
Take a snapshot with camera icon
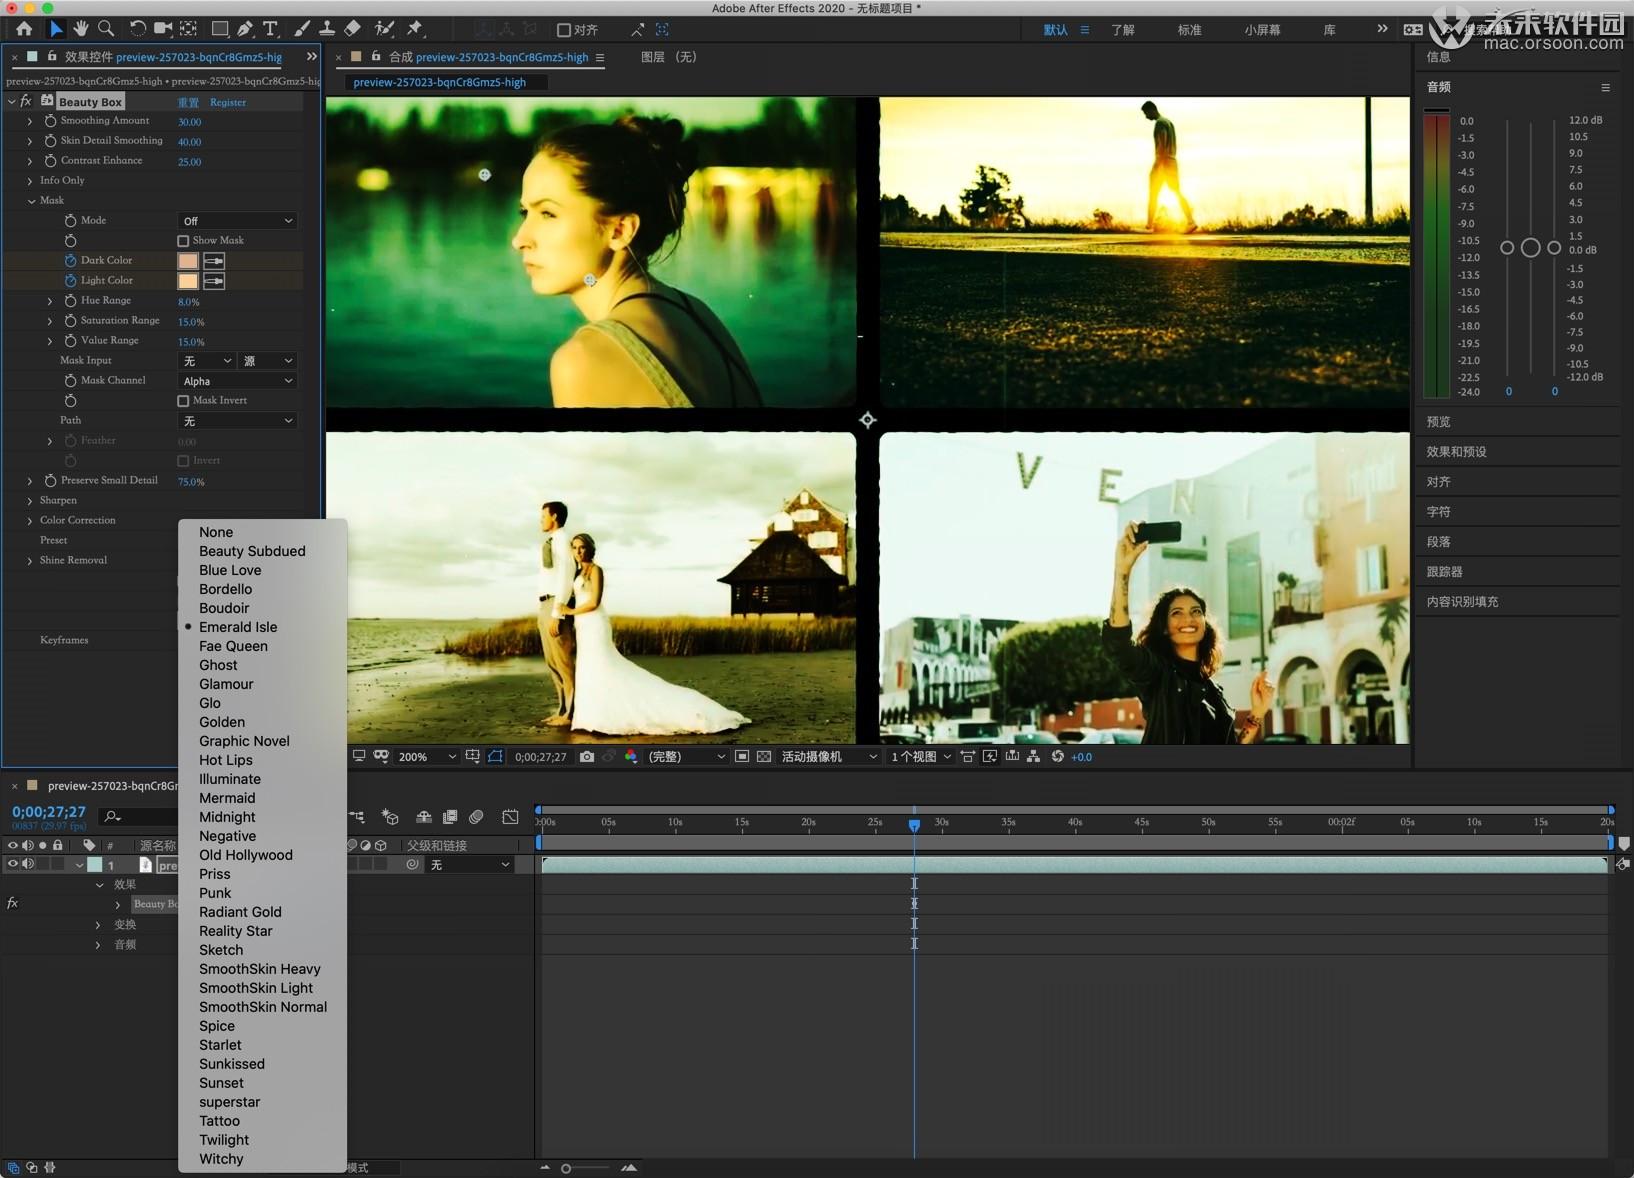click(x=587, y=757)
